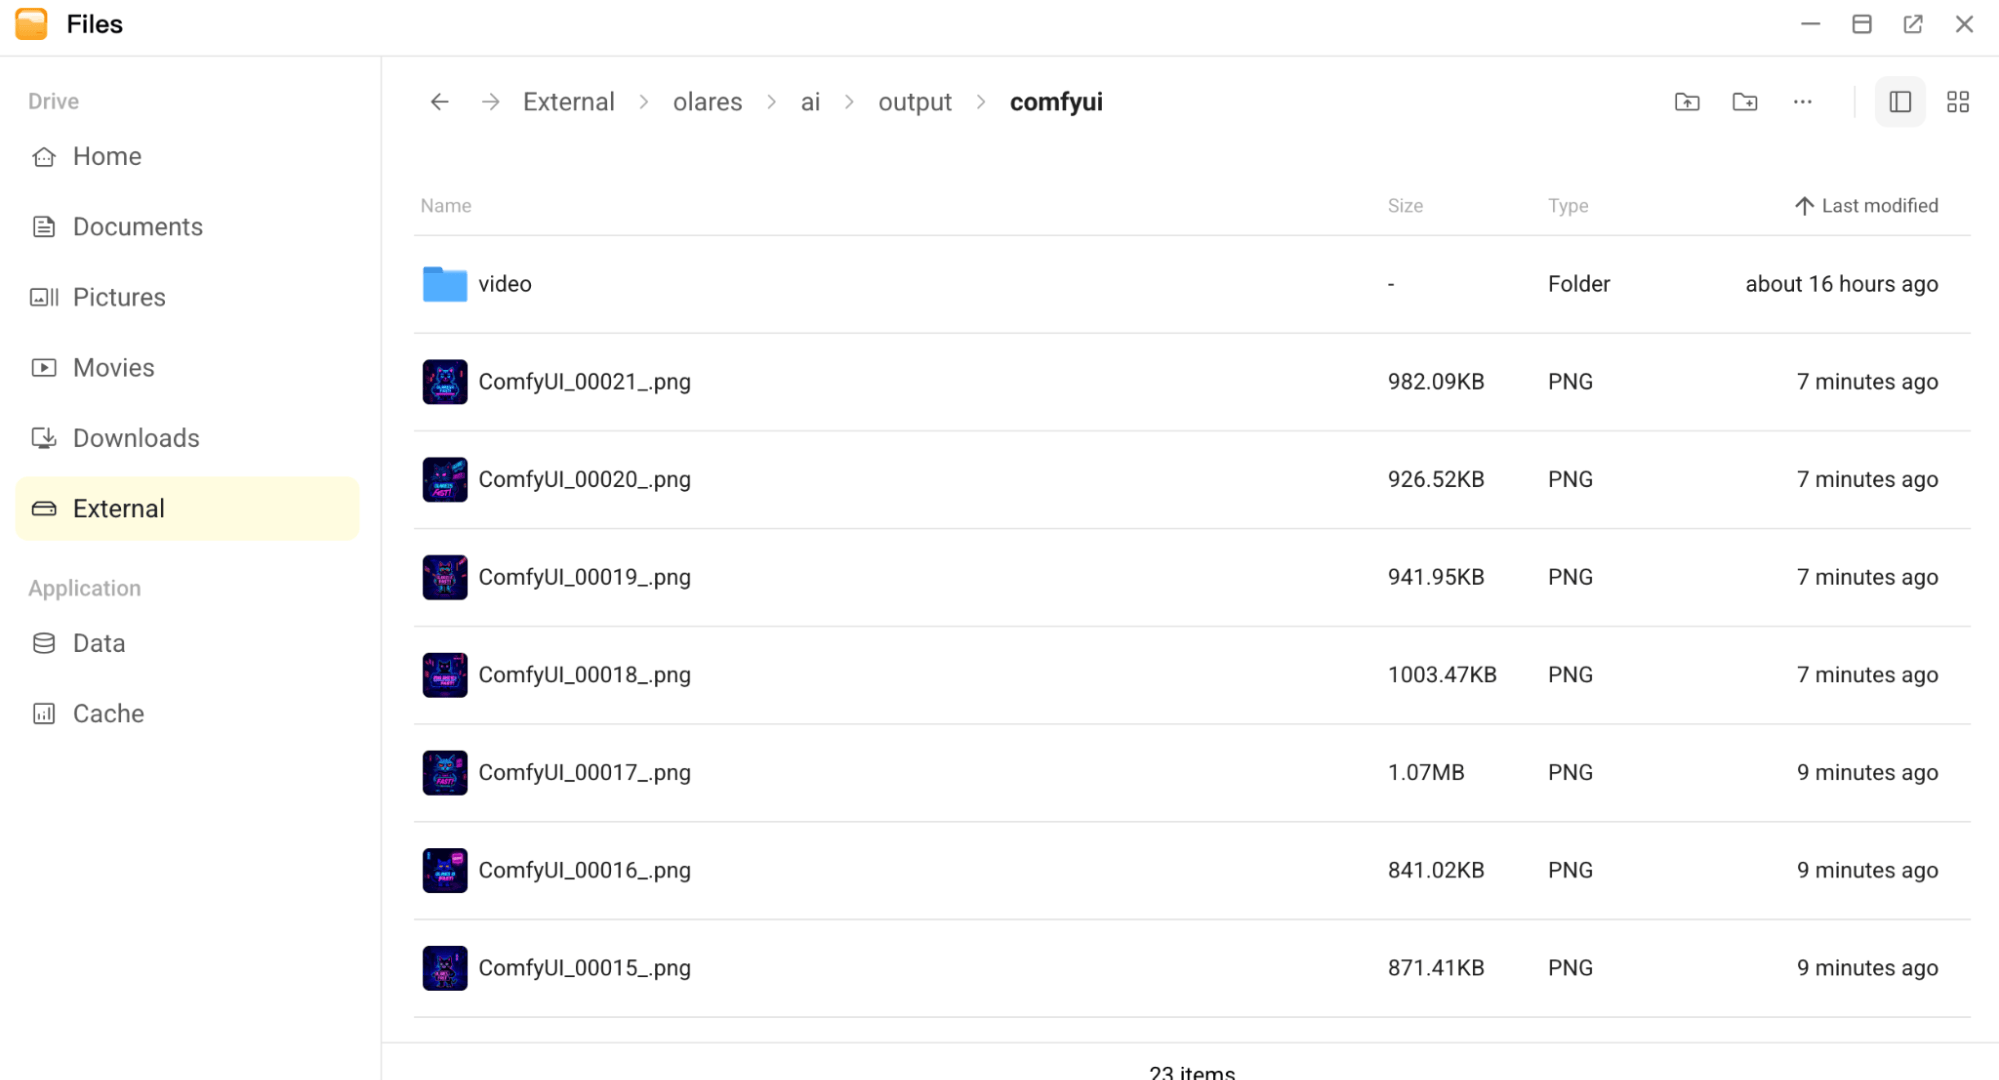Viewport: 1999px width, 1080px height.
Task: Click the Files app icon in titlebar
Action: point(31,23)
